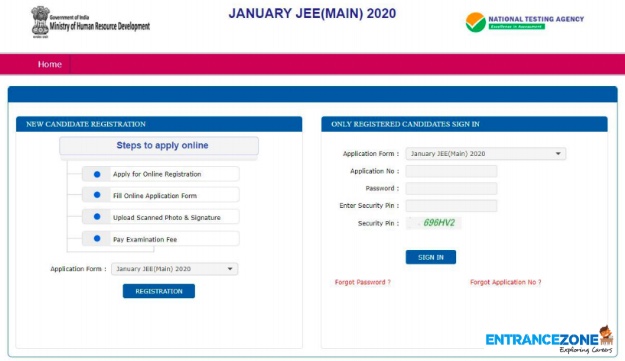Click the National Testing Agency checkmark logo
This screenshot has height=361, width=625.
pyautogui.click(x=476, y=22)
